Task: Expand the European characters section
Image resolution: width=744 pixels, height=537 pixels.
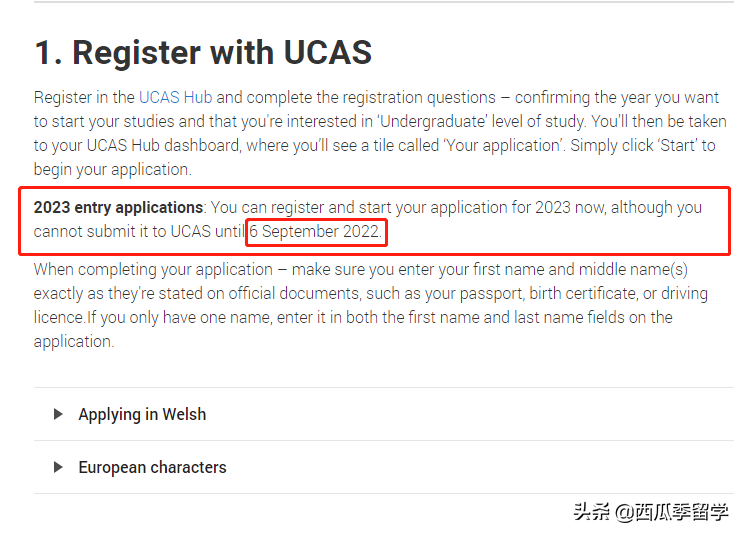Action: coord(152,467)
